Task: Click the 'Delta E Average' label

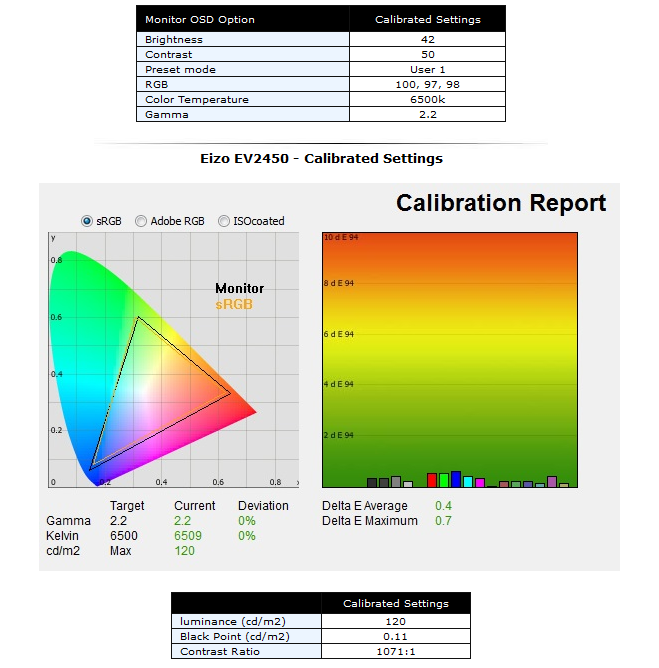Action: 365,506
